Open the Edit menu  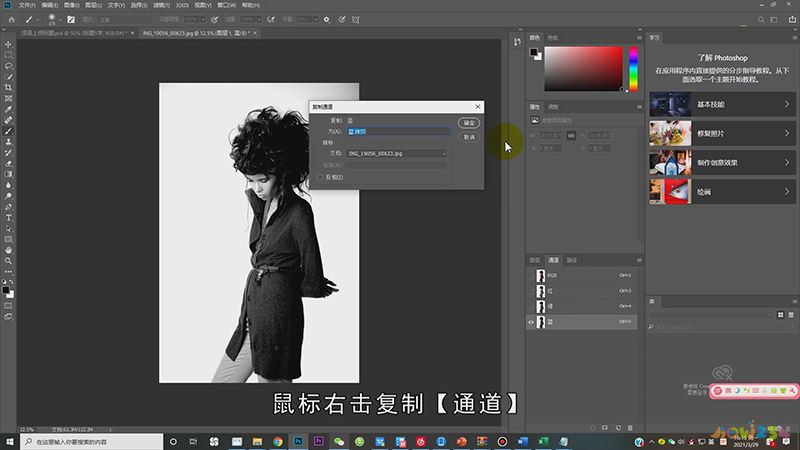point(49,5)
